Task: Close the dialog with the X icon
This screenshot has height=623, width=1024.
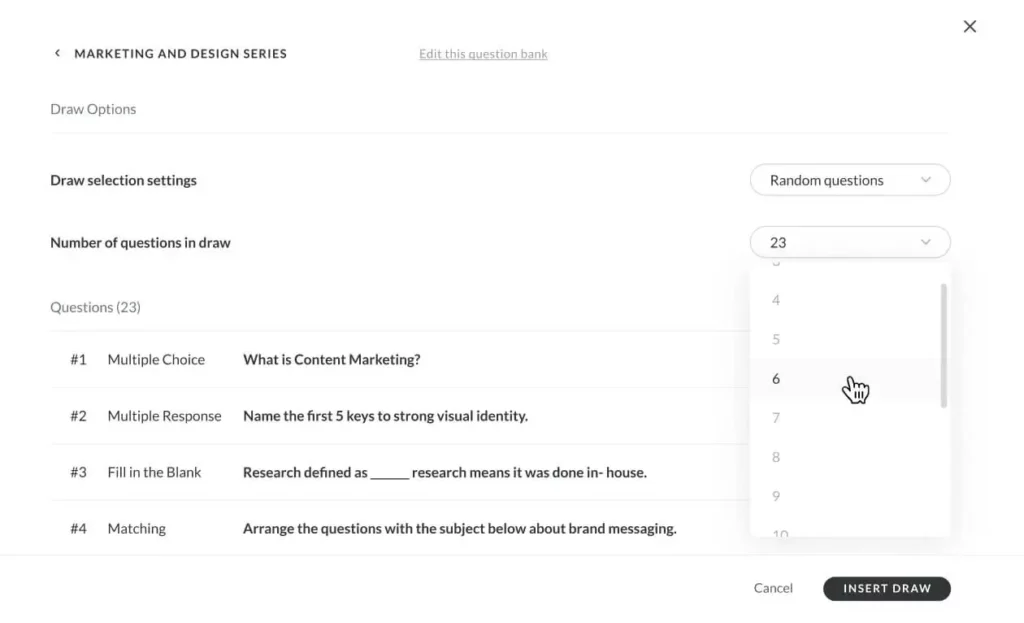Action: (969, 27)
